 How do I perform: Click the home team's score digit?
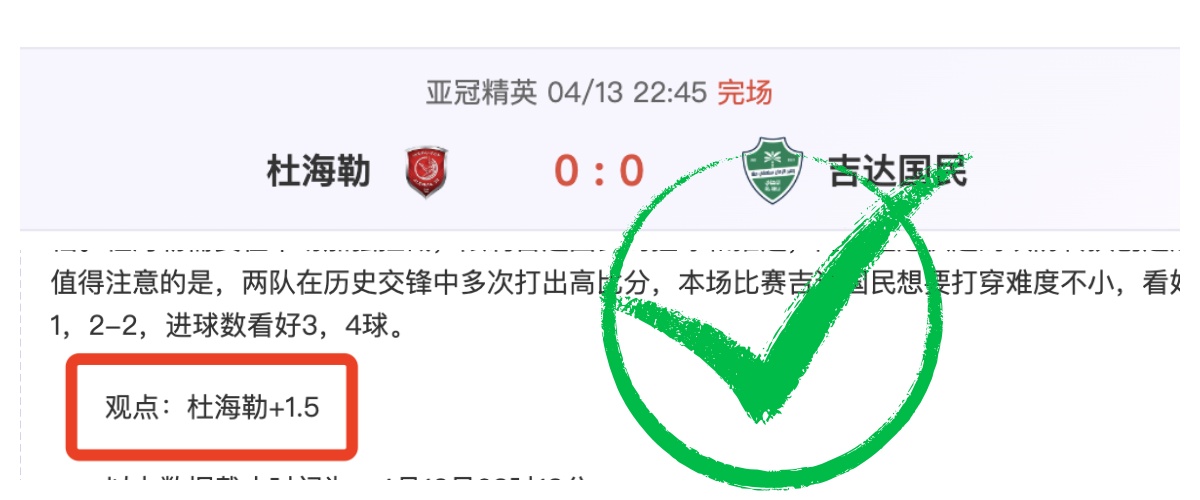click(569, 172)
